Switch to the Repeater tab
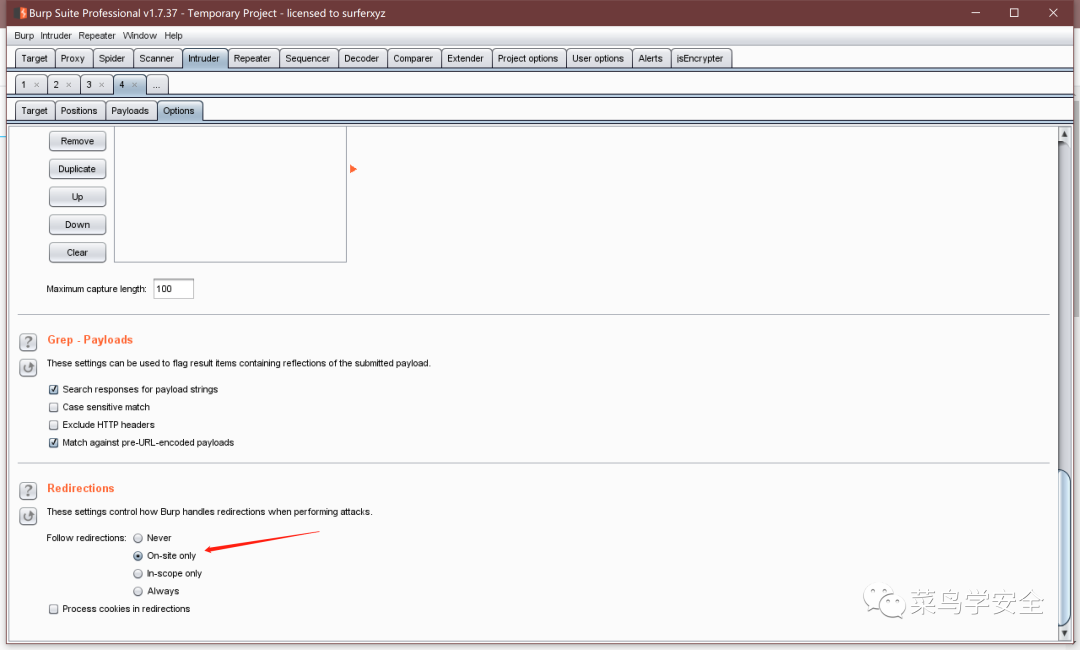 coord(252,59)
